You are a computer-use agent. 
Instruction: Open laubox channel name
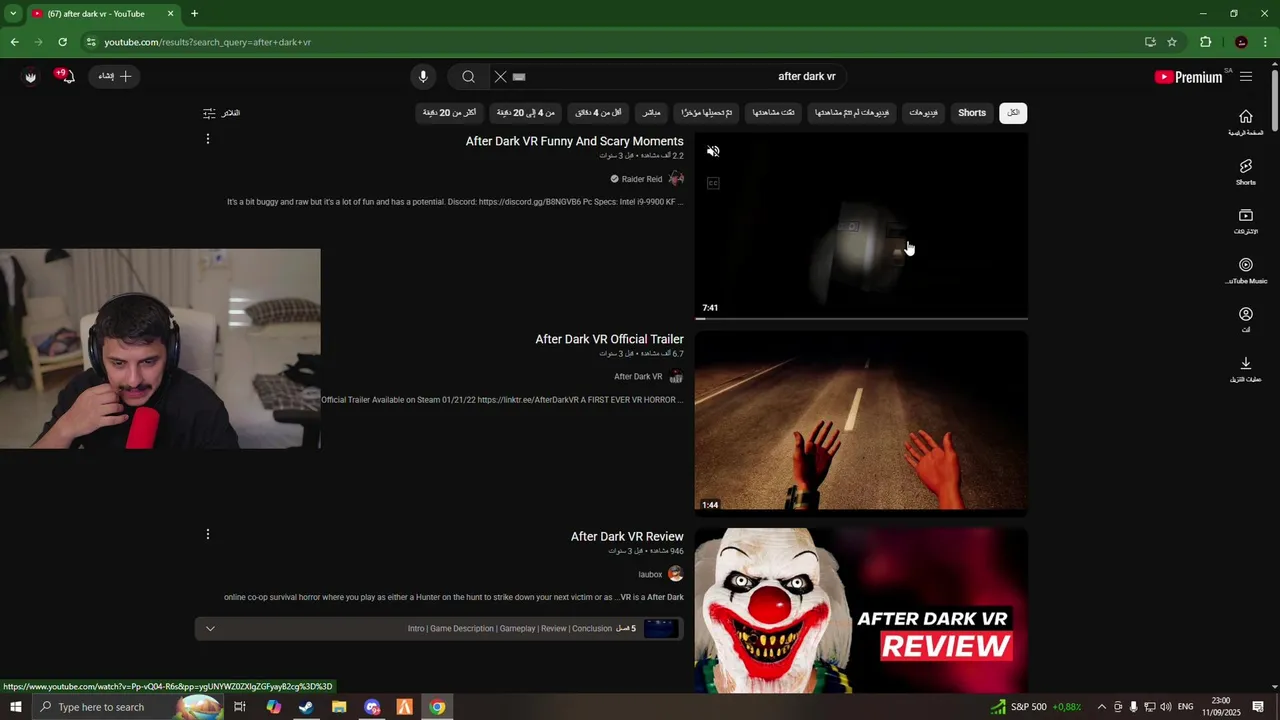pos(650,575)
